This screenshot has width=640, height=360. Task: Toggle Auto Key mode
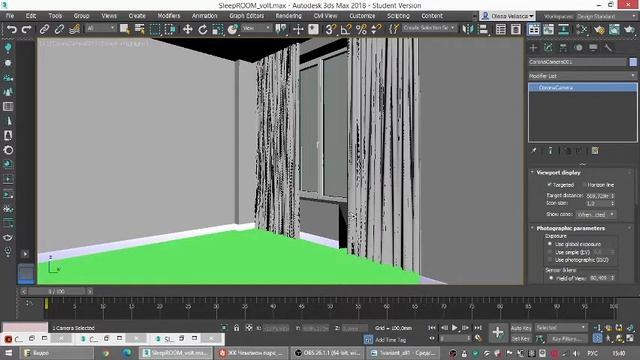coord(521,328)
